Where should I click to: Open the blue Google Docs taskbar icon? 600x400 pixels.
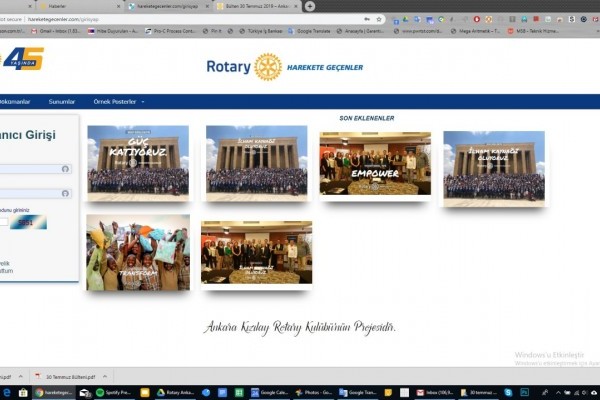[x=222, y=392]
